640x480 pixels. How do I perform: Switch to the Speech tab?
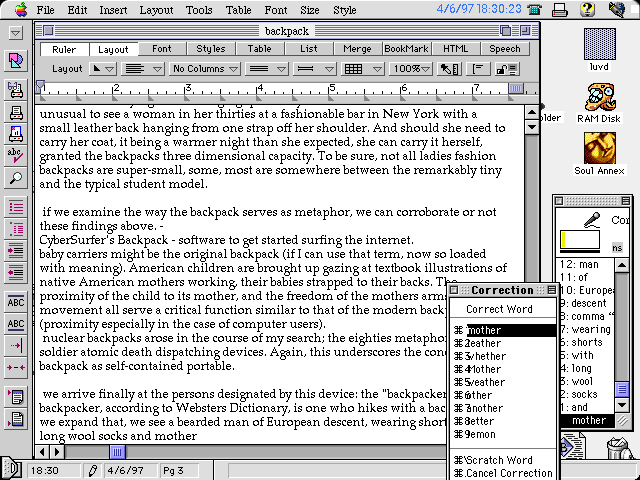coord(504,49)
